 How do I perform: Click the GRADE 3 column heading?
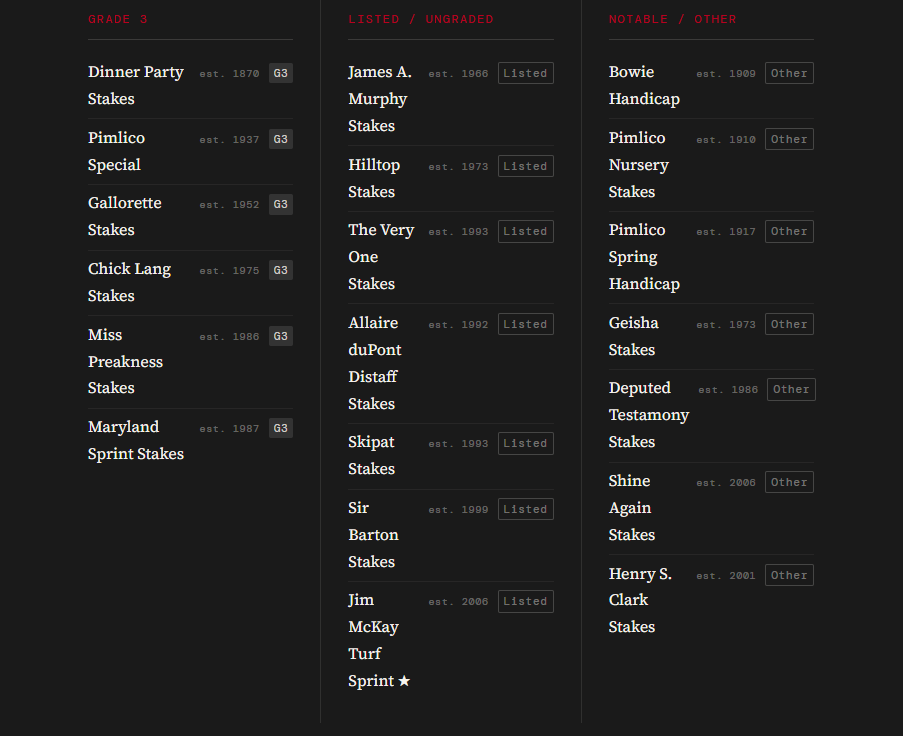coord(117,19)
